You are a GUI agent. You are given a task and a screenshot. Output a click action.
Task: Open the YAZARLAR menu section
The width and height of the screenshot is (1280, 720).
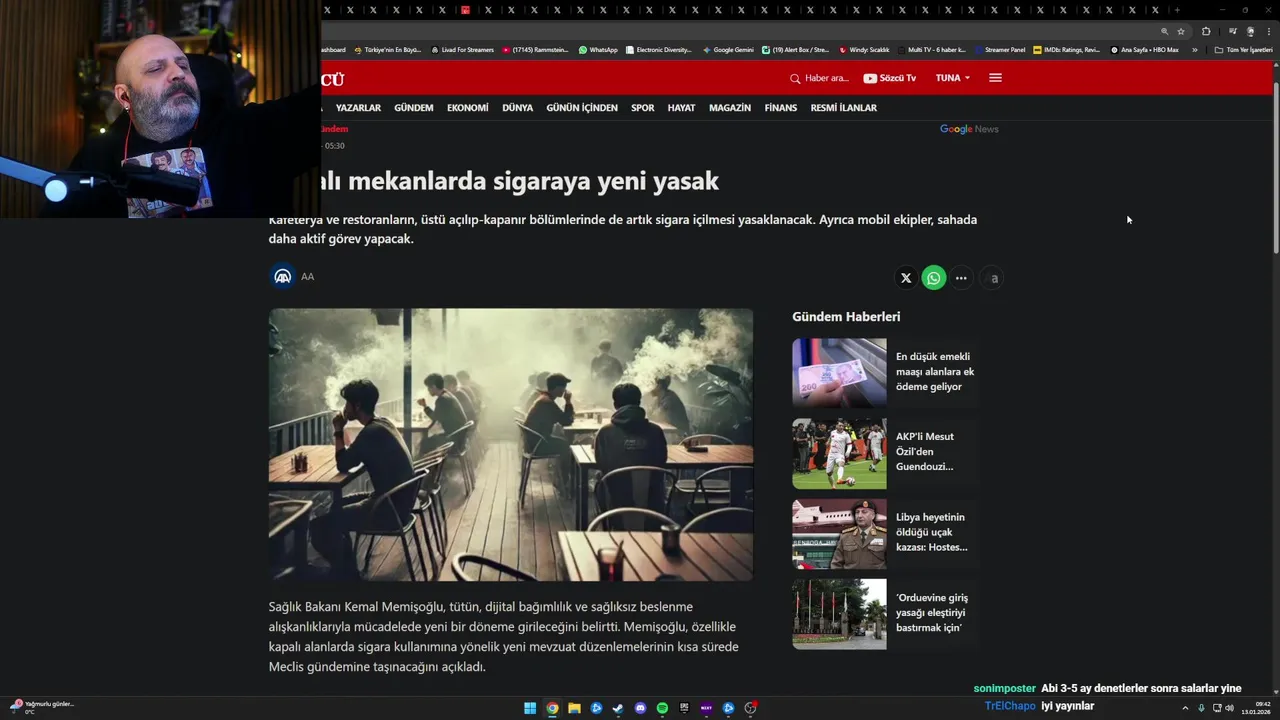tap(358, 108)
